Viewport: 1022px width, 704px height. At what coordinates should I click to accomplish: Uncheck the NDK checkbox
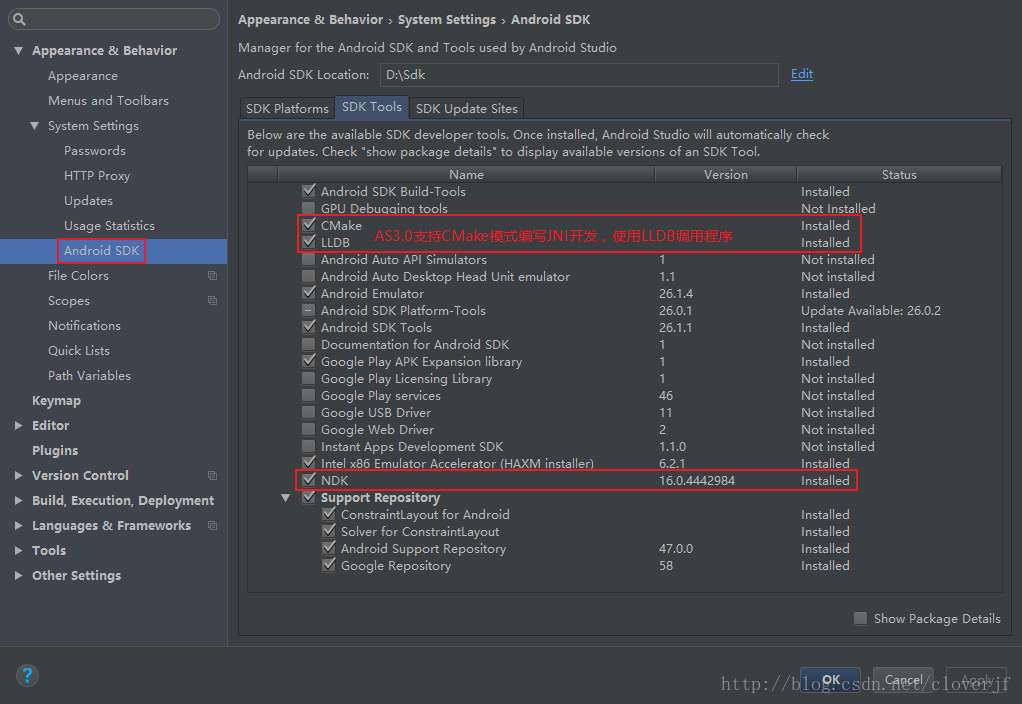(309, 480)
